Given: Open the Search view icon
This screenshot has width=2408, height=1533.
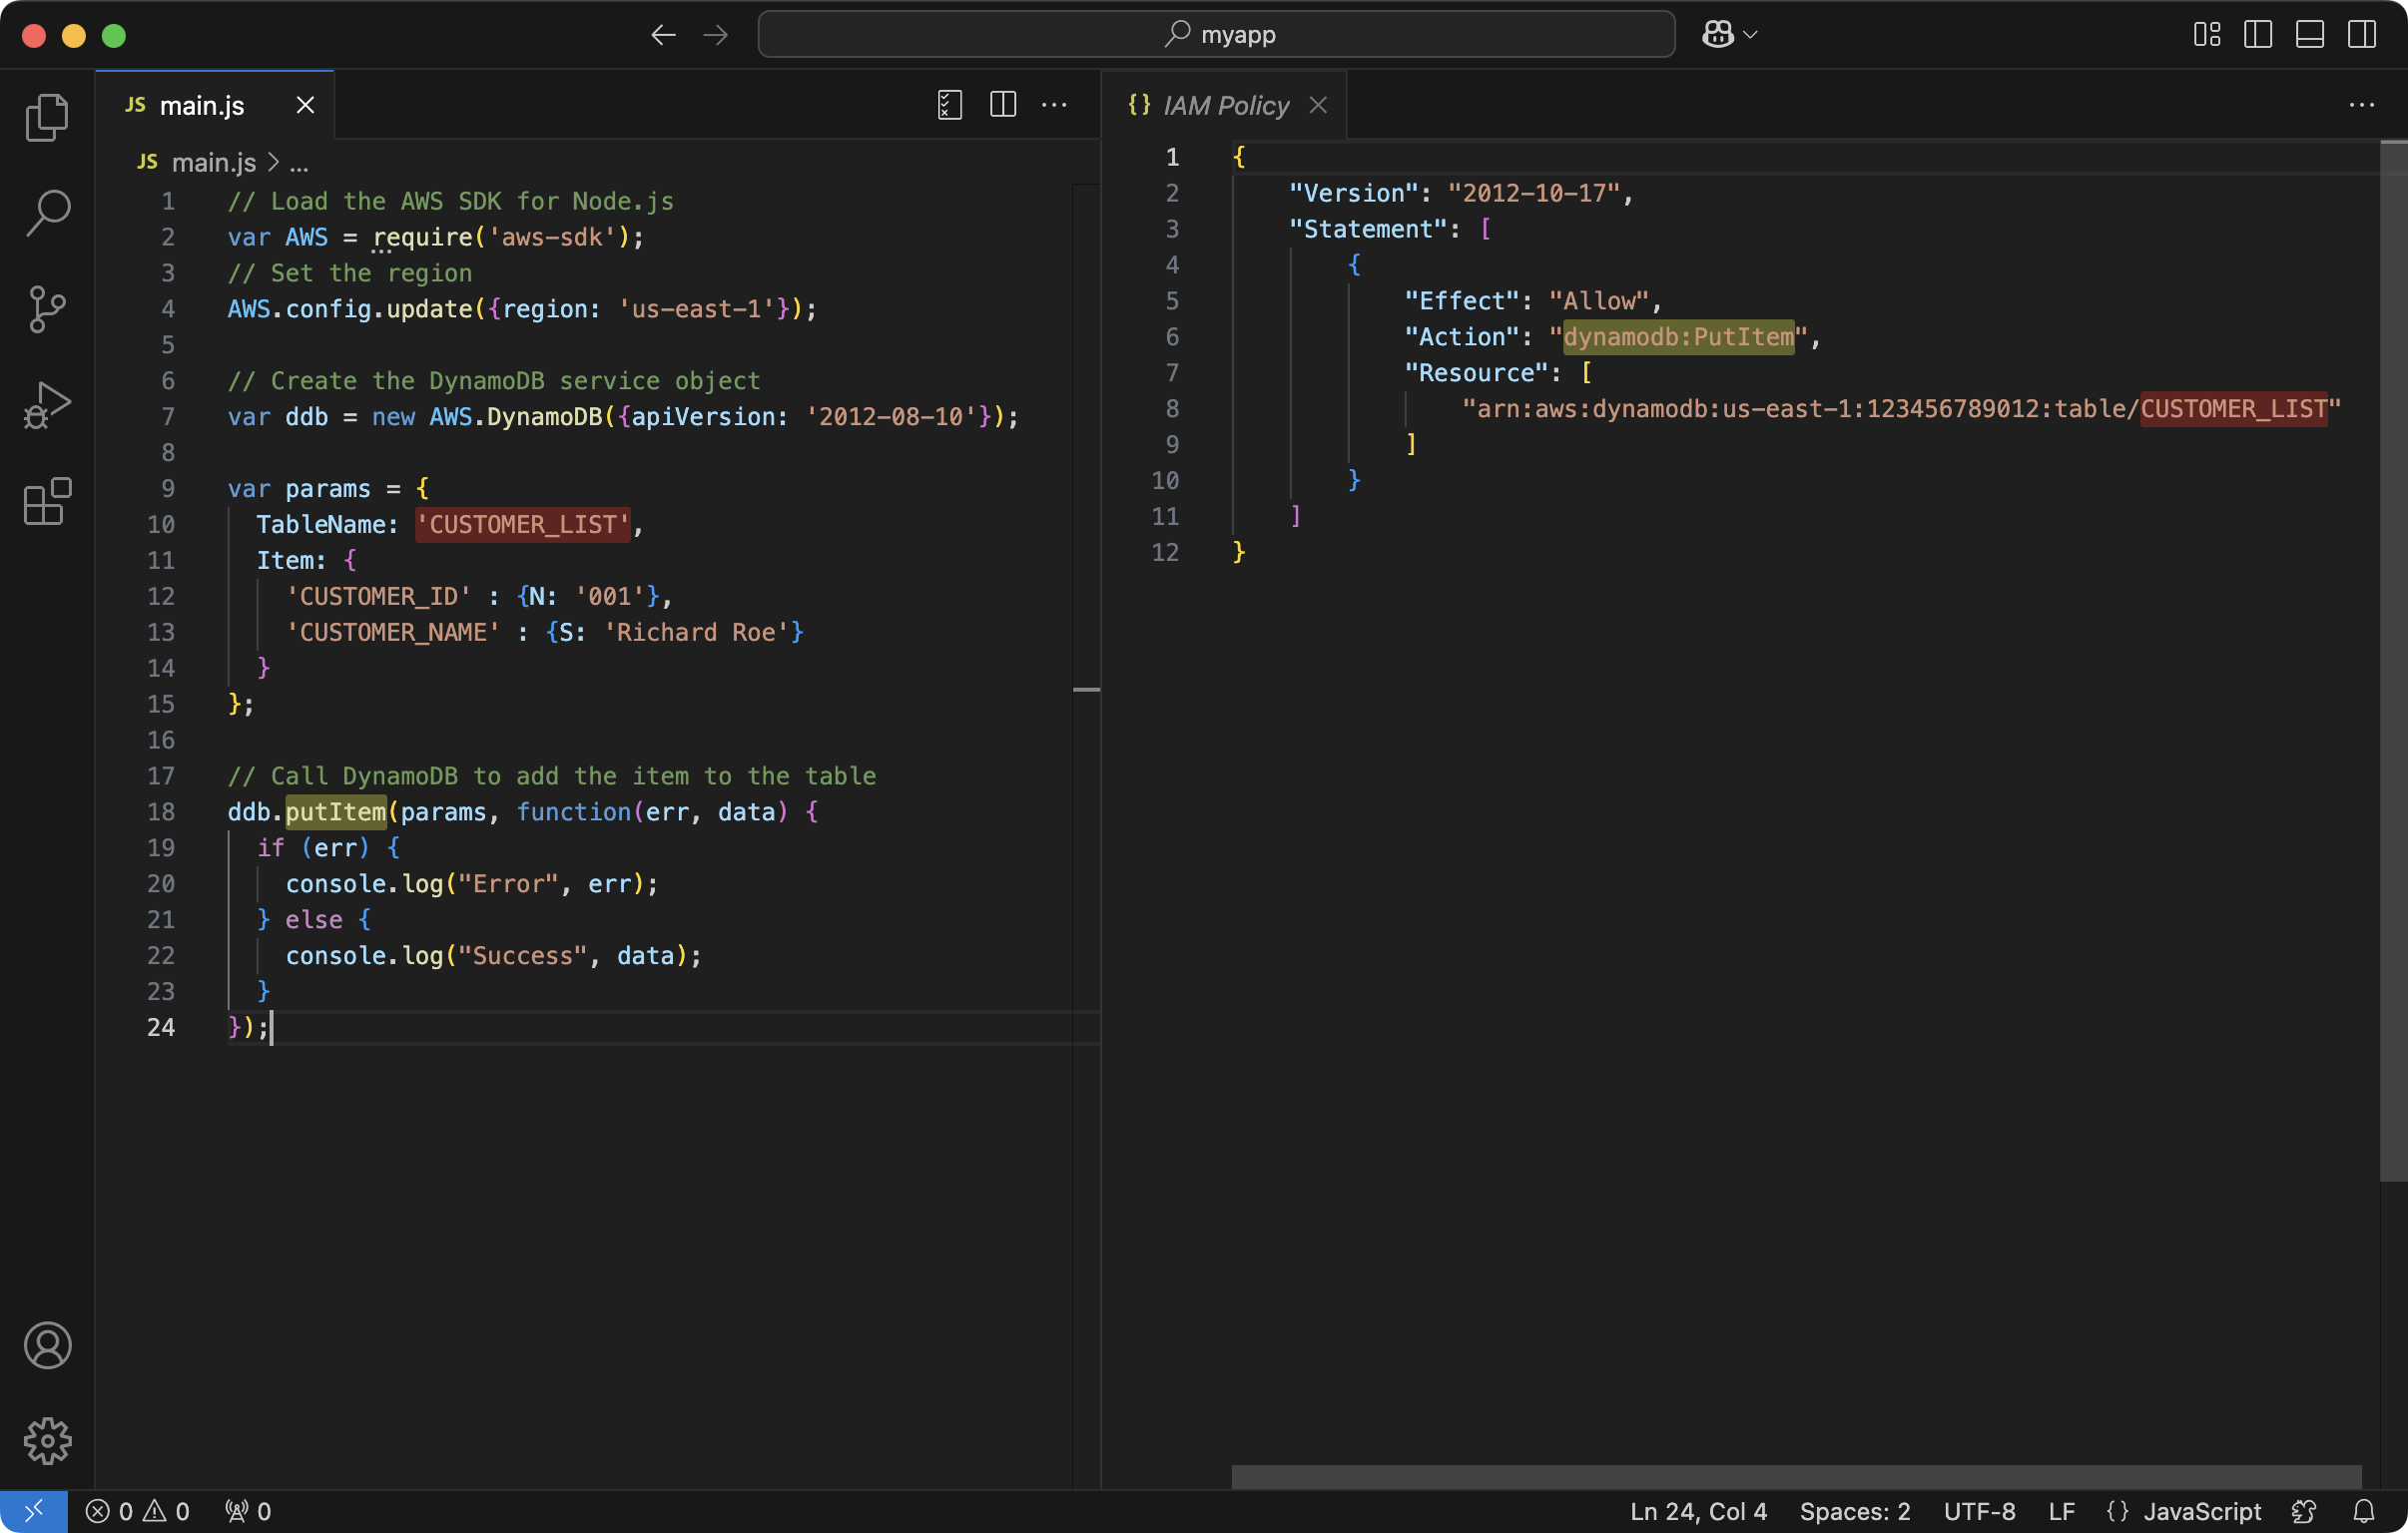Looking at the screenshot, I should 47,213.
